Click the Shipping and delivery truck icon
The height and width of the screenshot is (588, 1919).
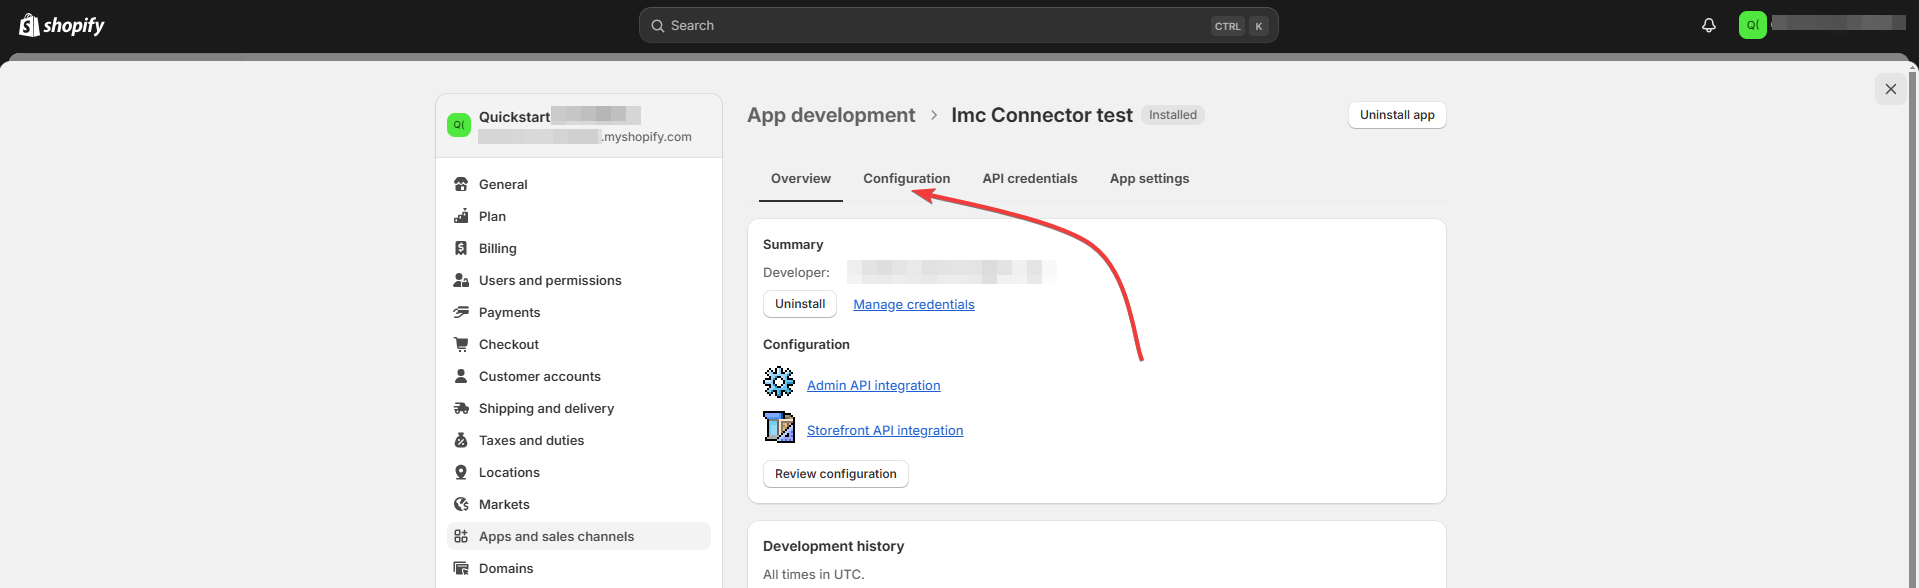coord(461,408)
